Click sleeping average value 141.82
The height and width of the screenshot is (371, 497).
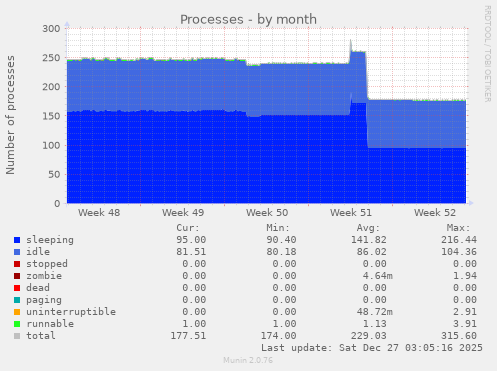(x=369, y=240)
